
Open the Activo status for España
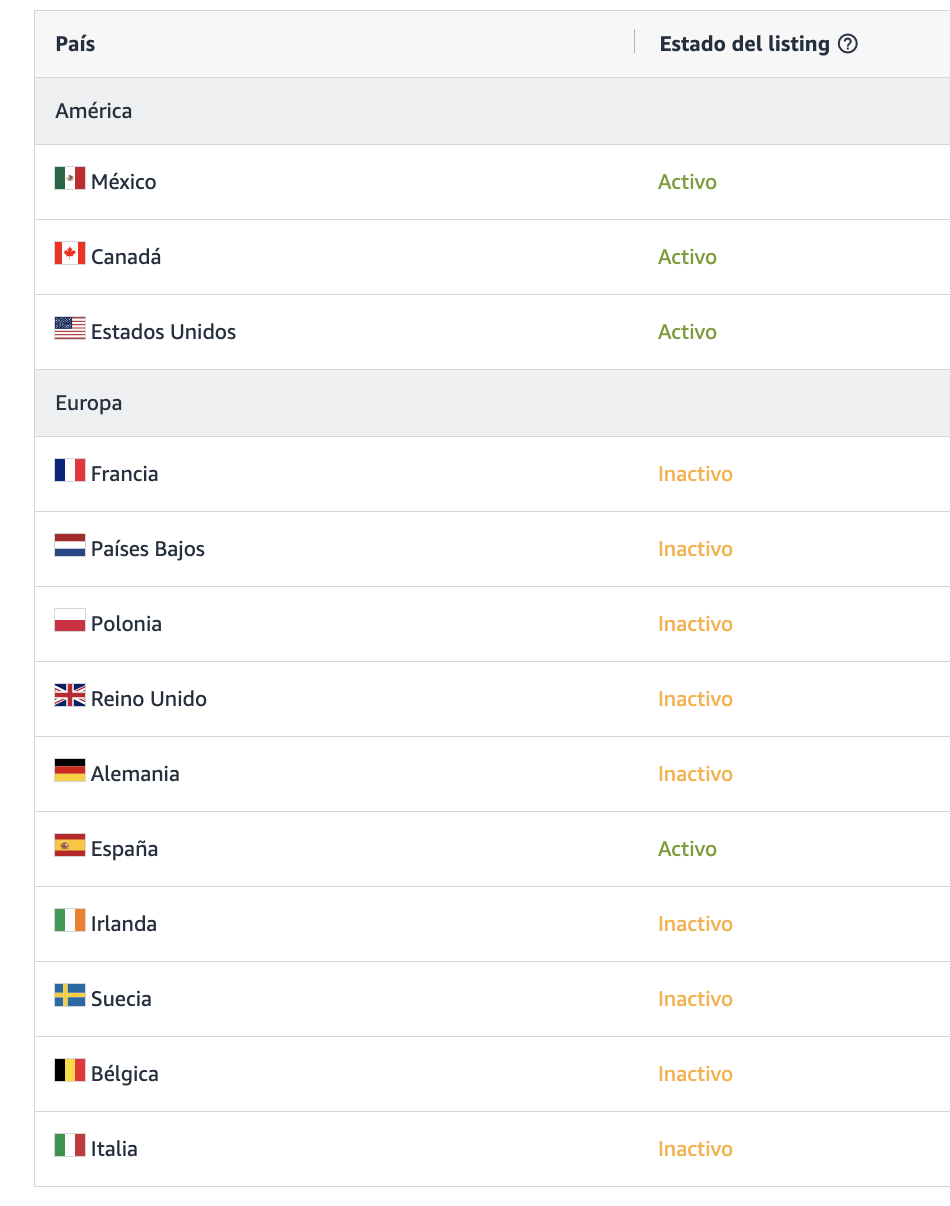(x=687, y=849)
